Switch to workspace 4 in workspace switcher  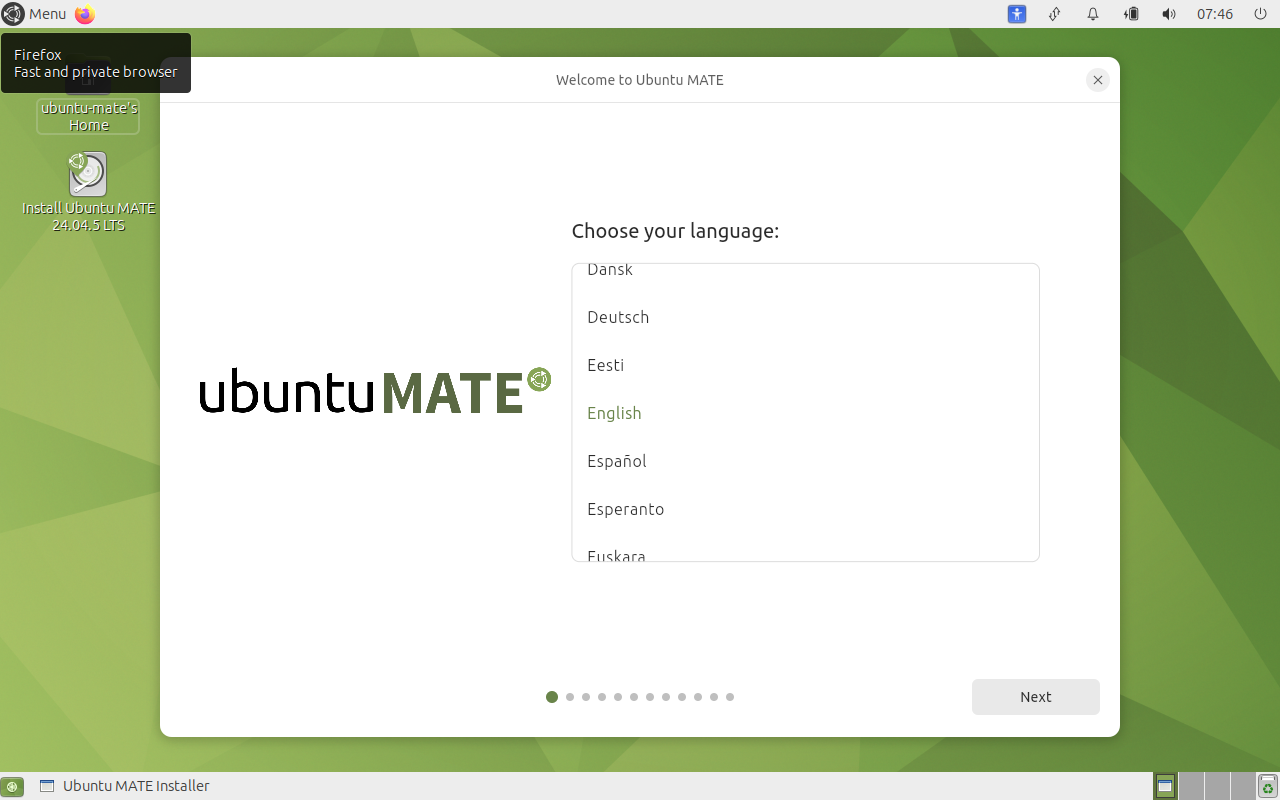(1243, 786)
